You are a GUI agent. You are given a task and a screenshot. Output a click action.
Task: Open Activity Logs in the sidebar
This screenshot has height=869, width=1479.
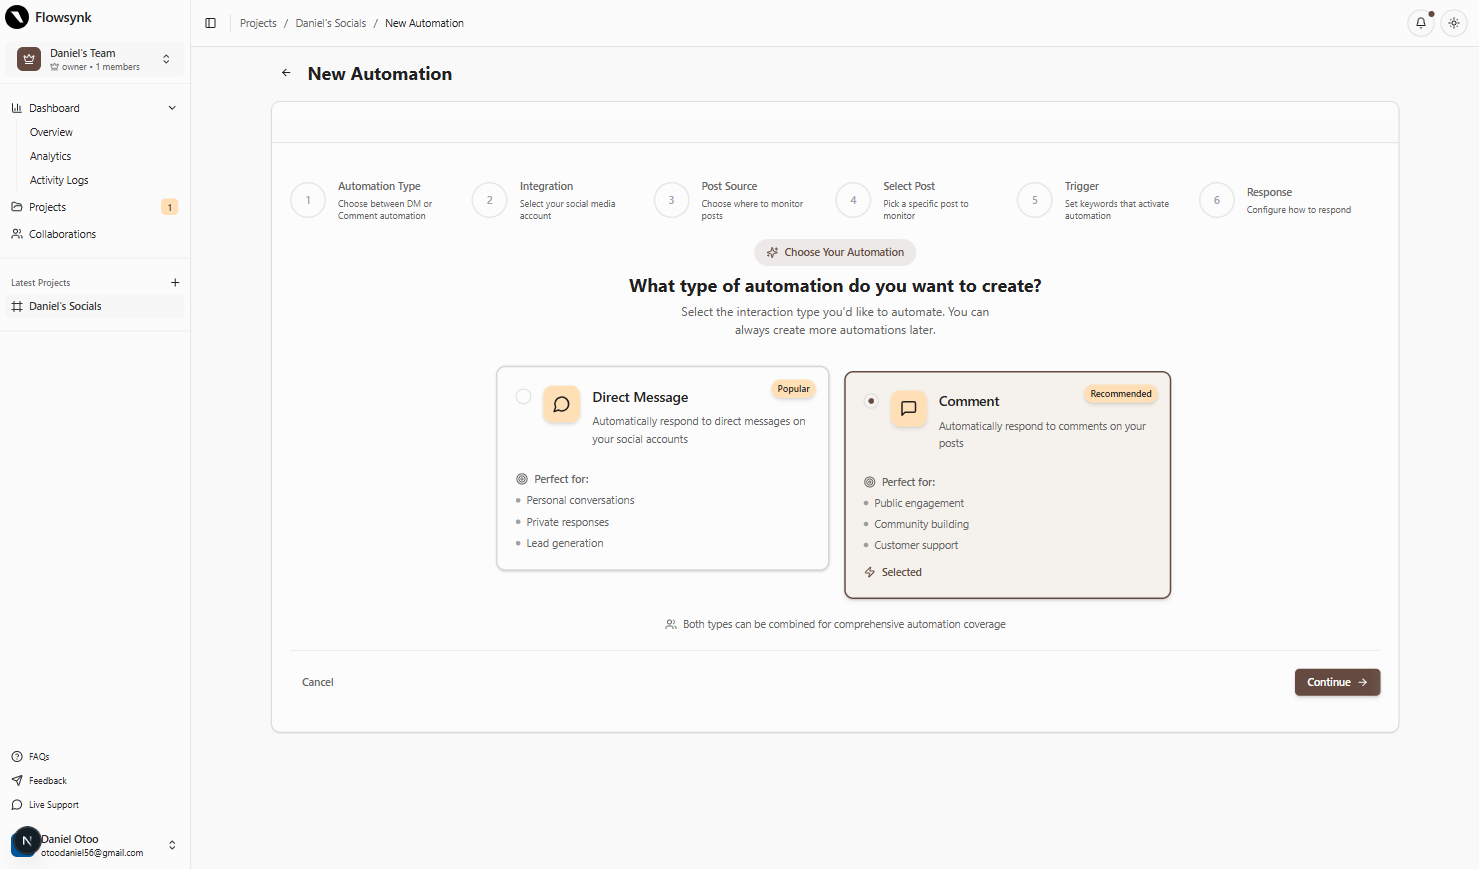click(59, 179)
